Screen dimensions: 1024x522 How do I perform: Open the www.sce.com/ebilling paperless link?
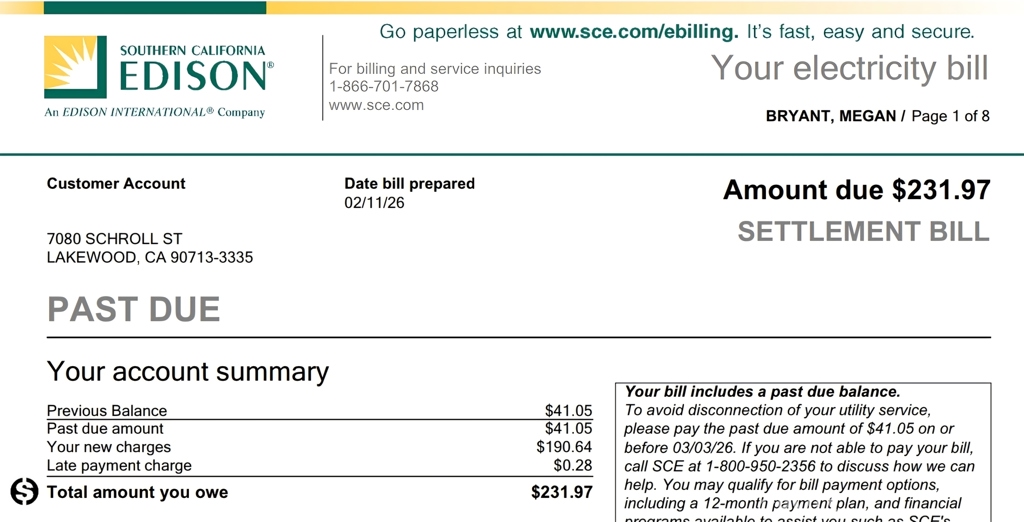634,32
